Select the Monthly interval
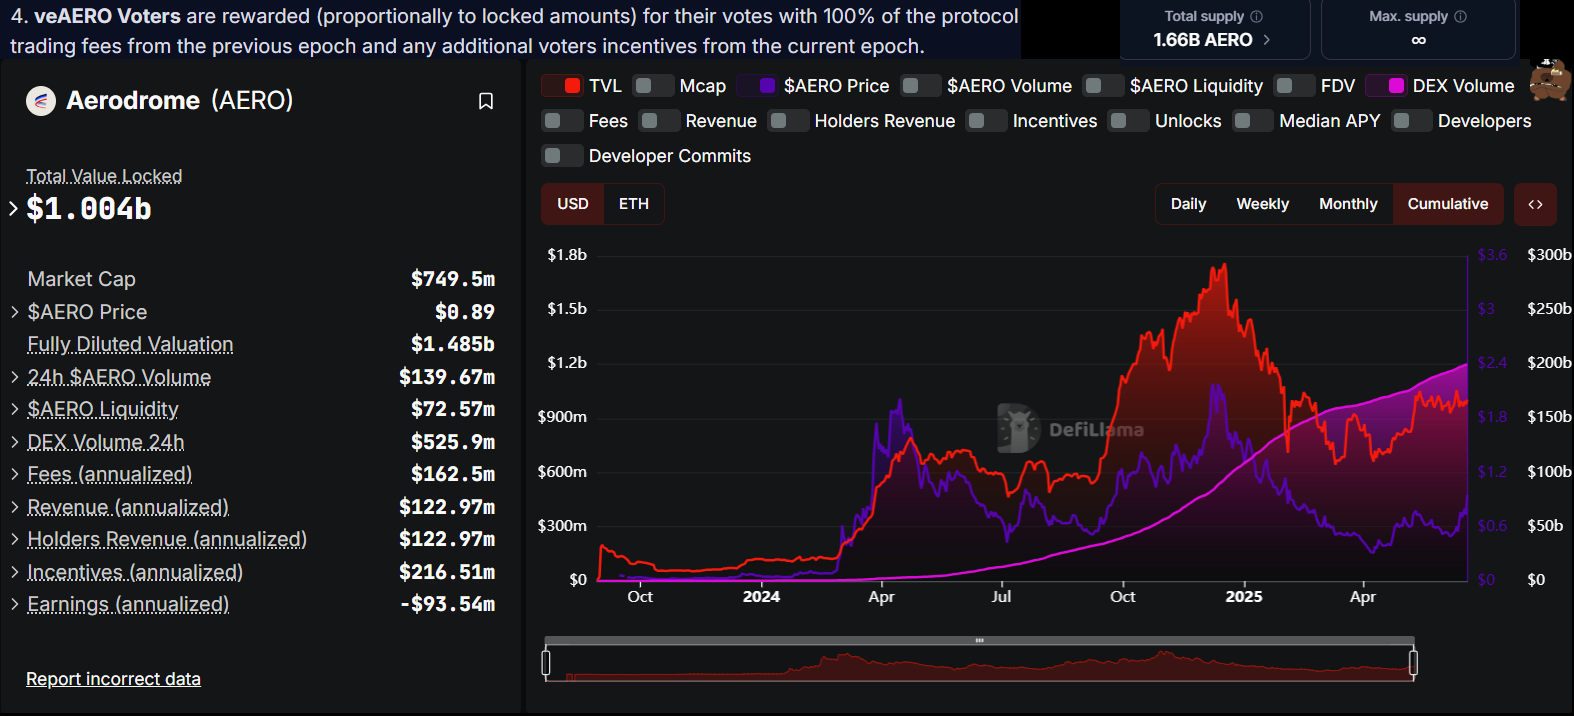1574x716 pixels. point(1348,204)
